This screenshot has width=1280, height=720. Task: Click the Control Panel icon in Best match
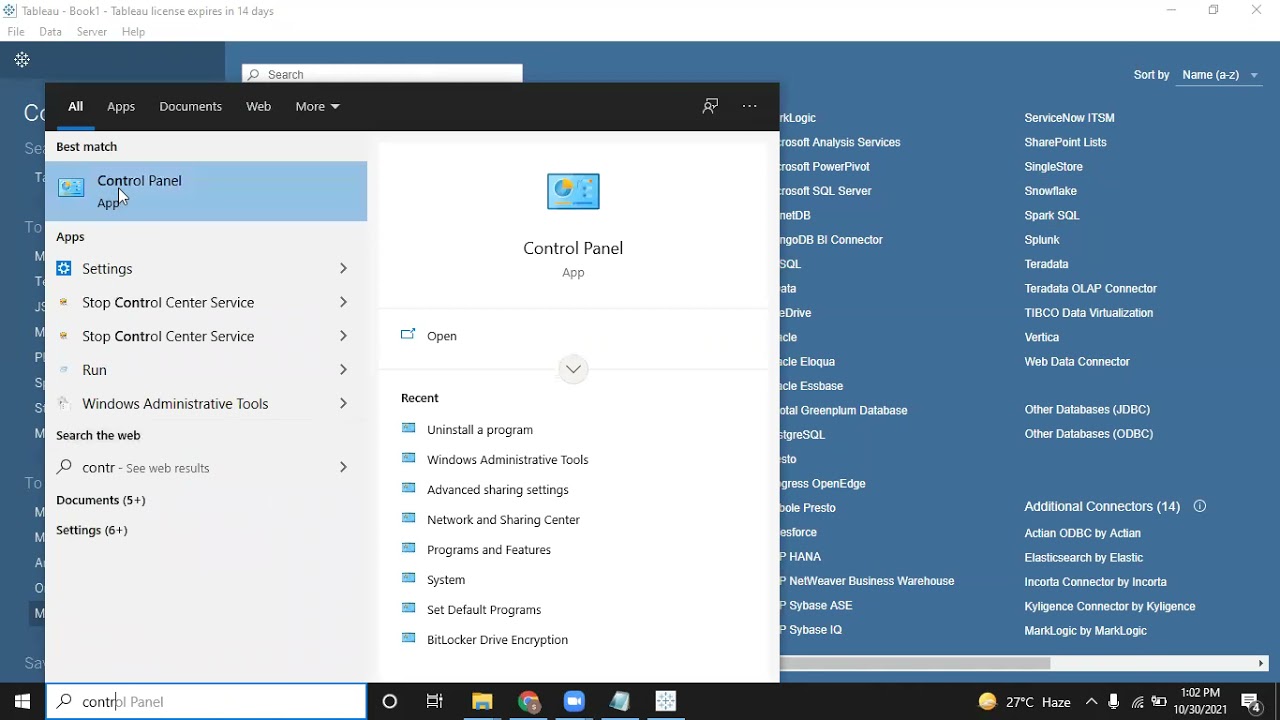coord(71,188)
